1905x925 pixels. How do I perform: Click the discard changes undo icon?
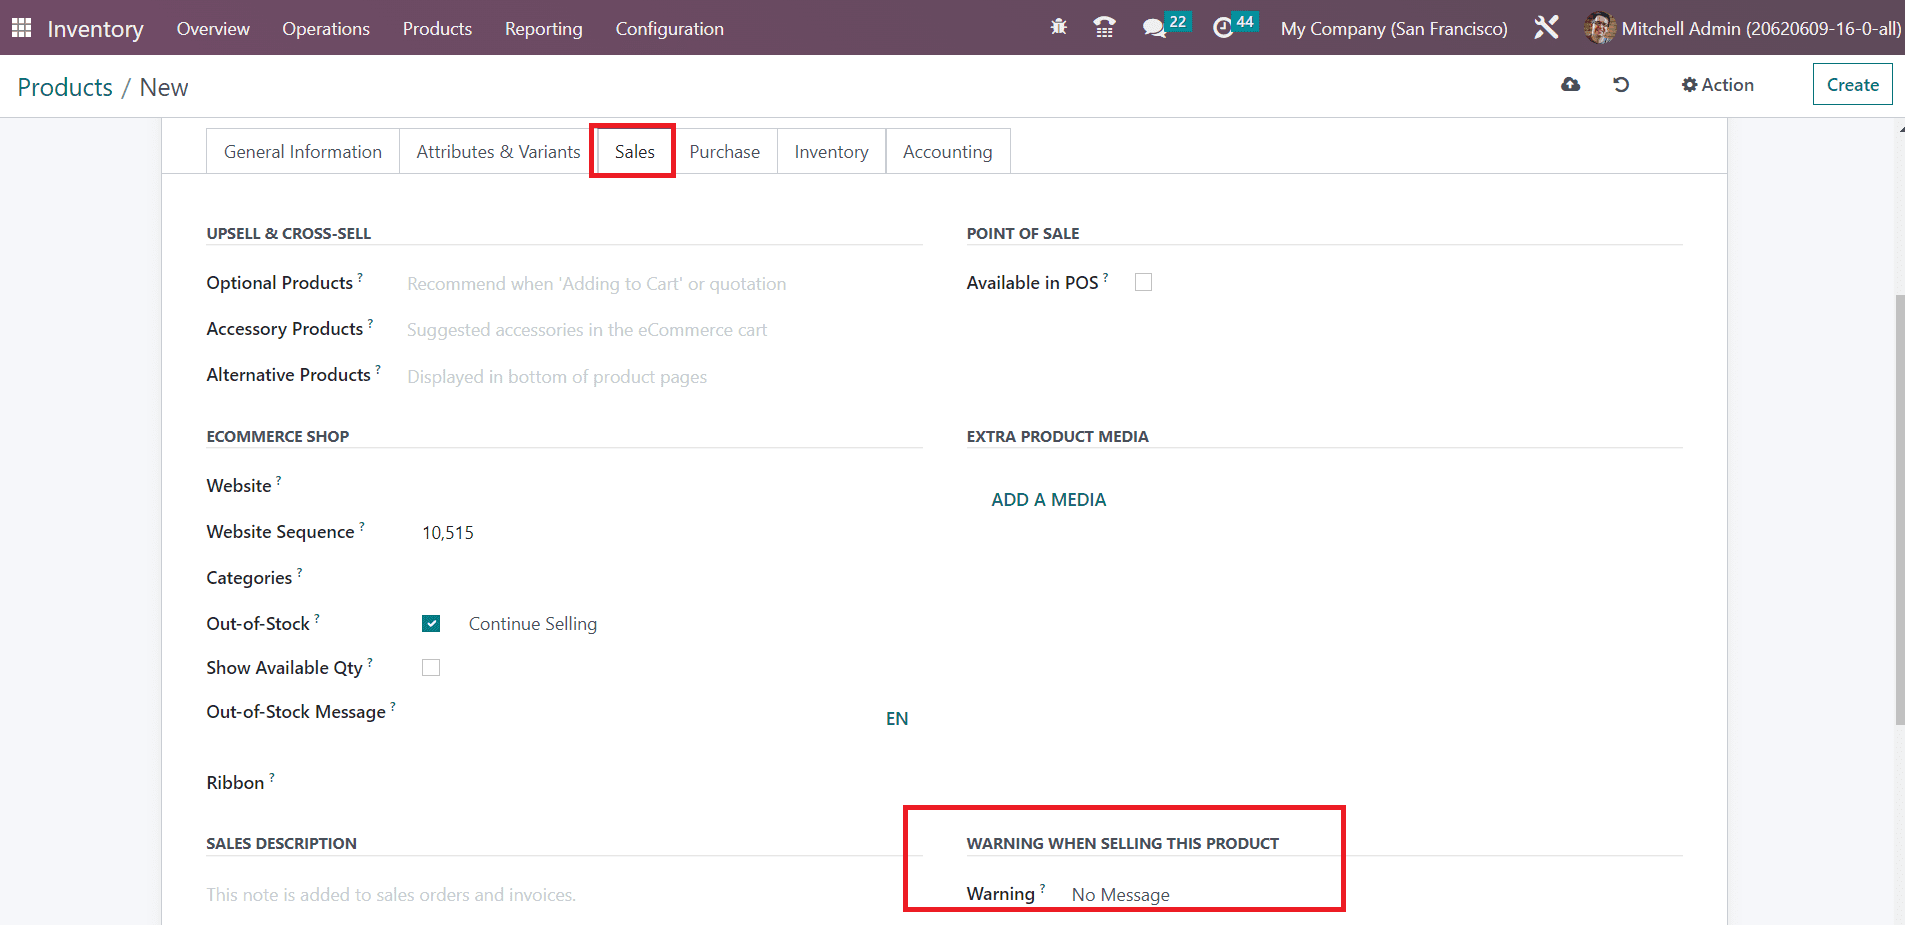click(1621, 85)
